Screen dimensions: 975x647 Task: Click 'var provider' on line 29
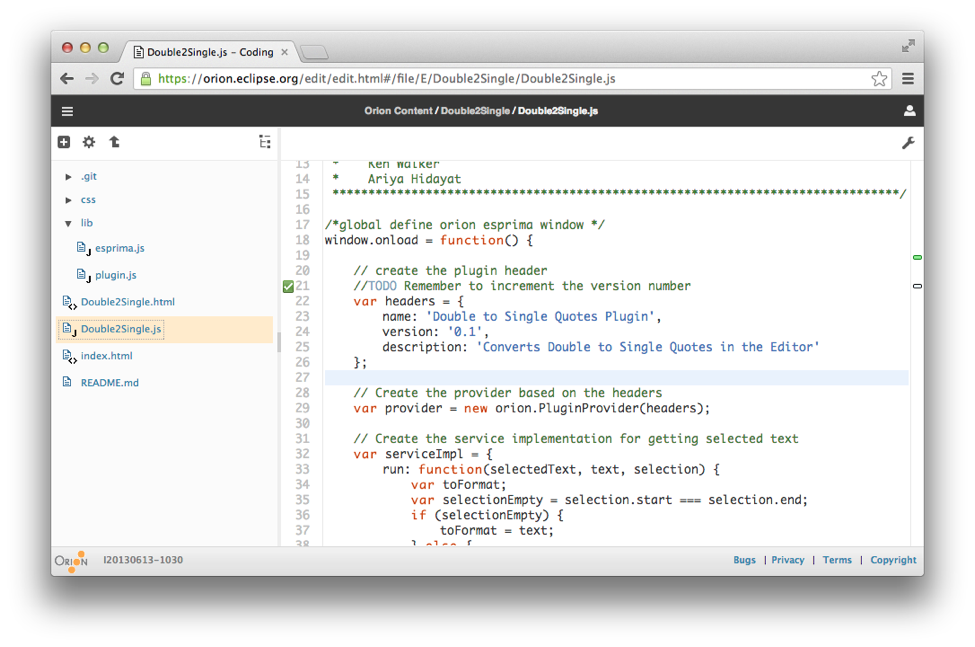[397, 408]
